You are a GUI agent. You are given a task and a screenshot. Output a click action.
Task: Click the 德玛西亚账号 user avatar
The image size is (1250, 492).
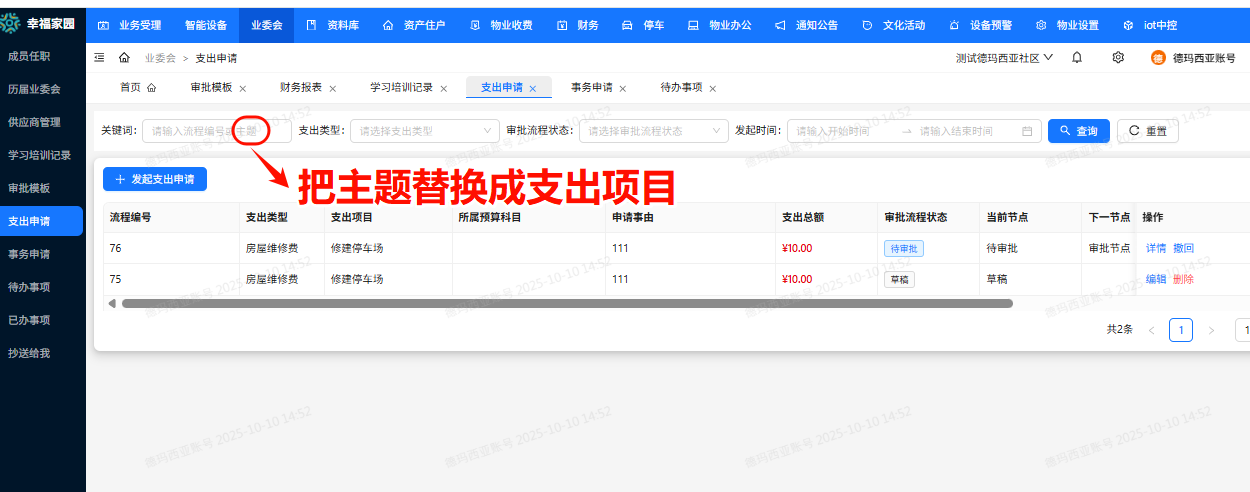click(x=1158, y=58)
